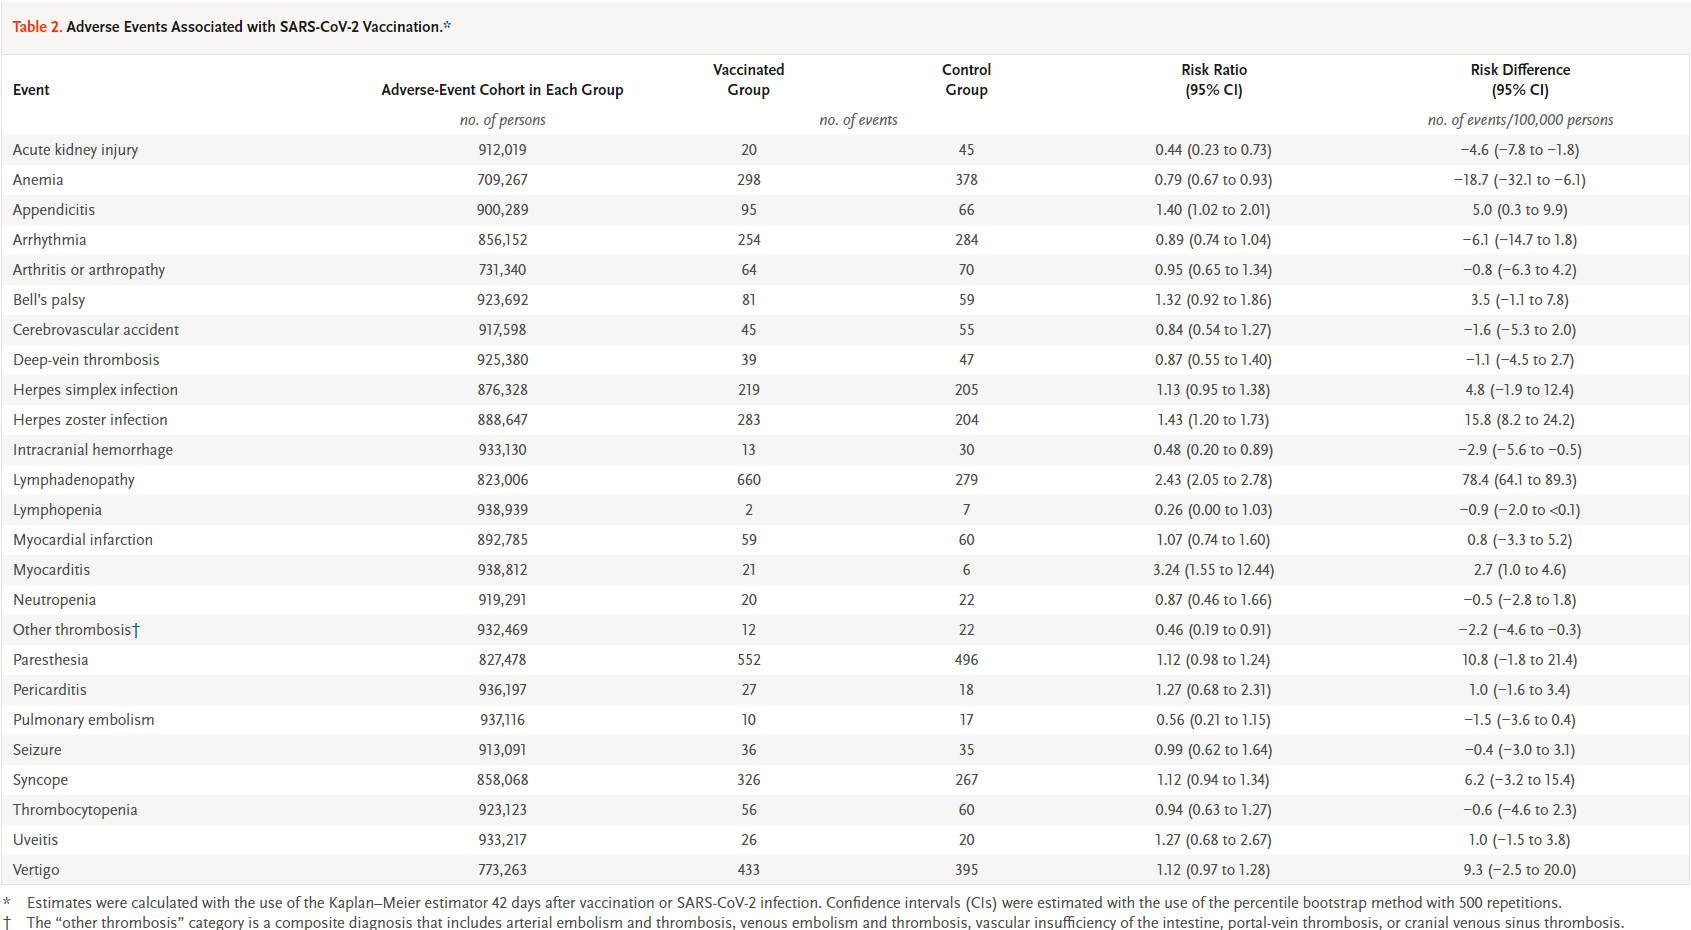Click the "Table 2." label in title

[37, 27]
